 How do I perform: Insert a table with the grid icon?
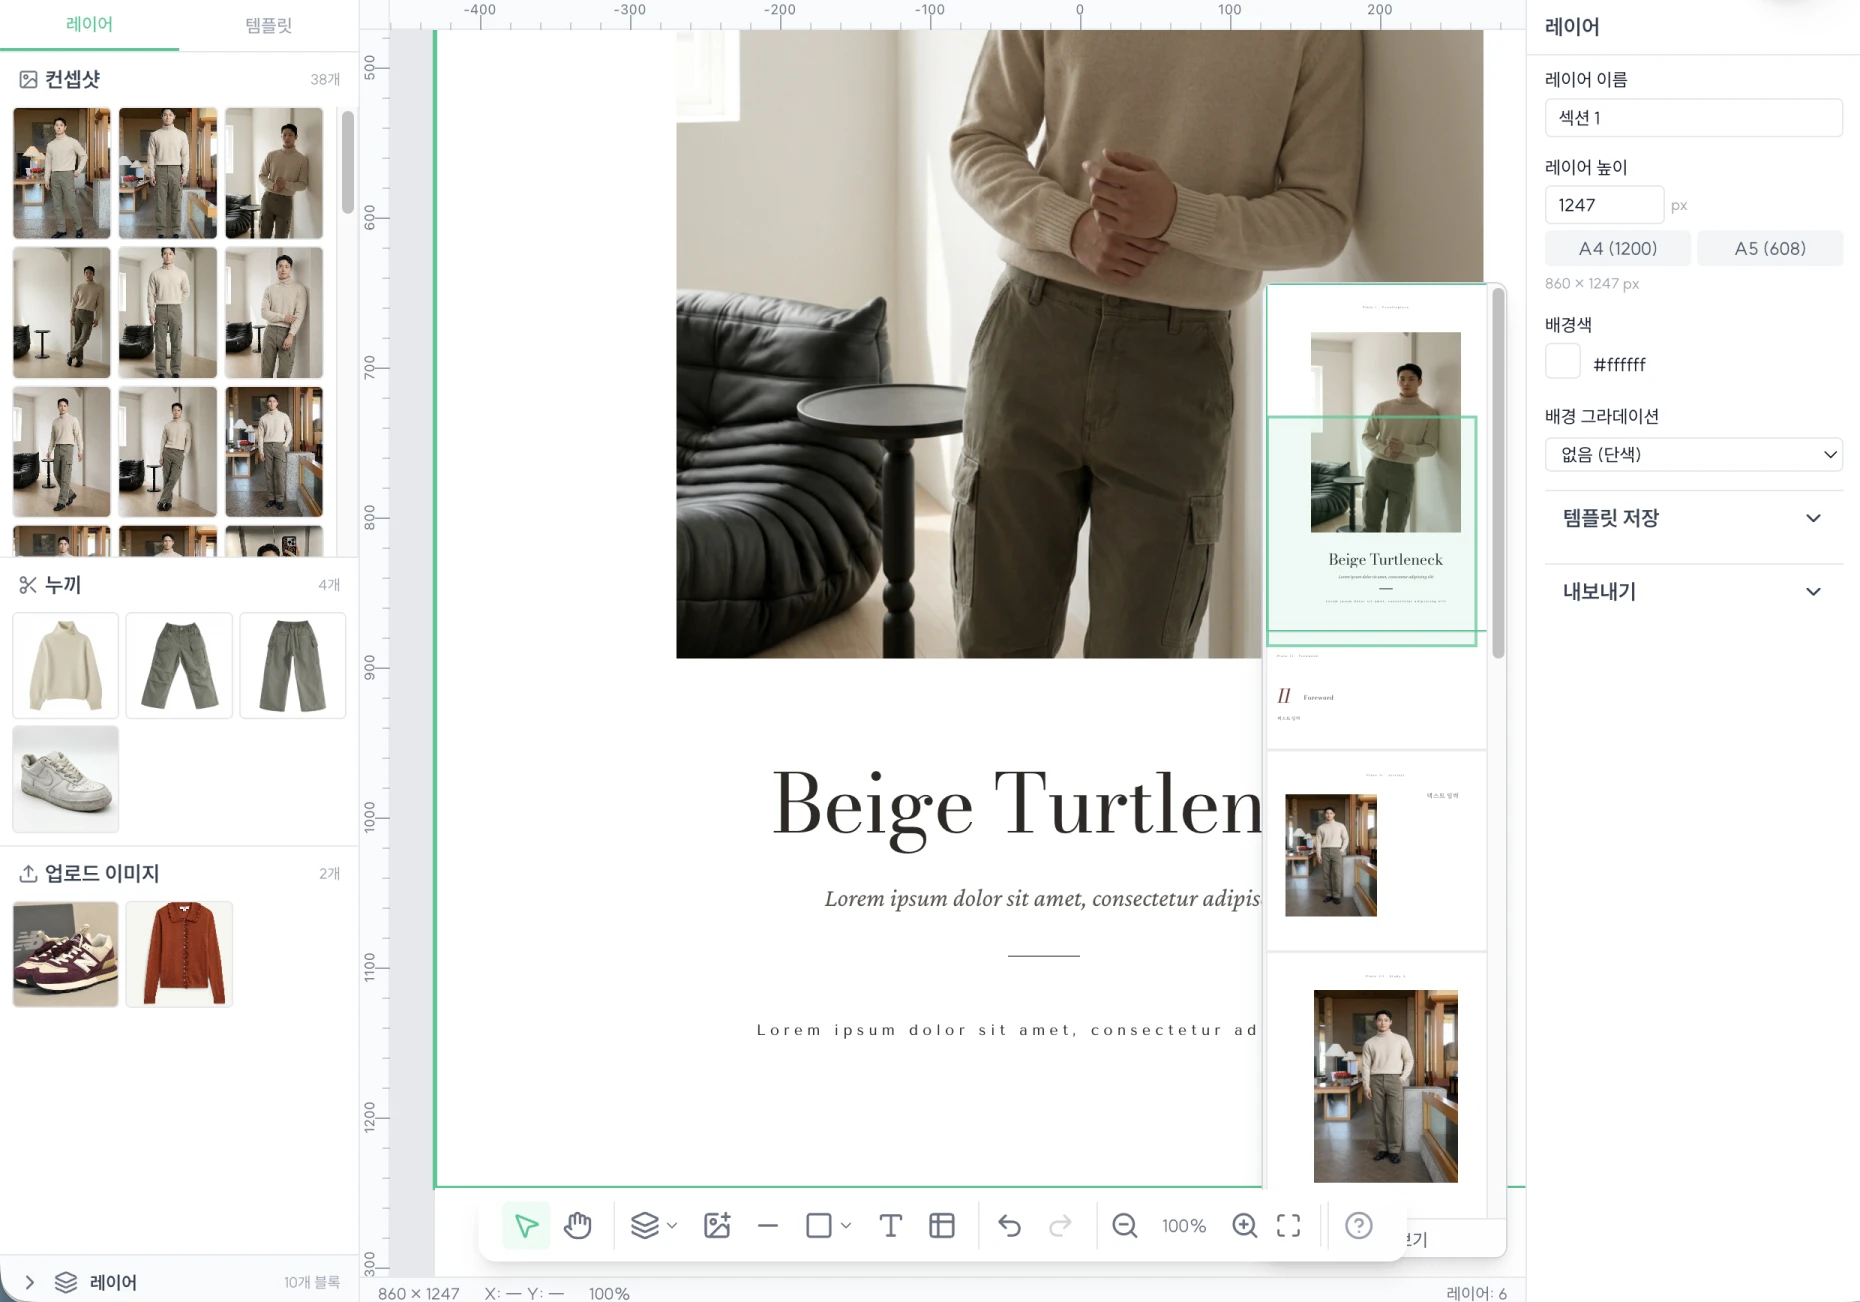point(942,1226)
